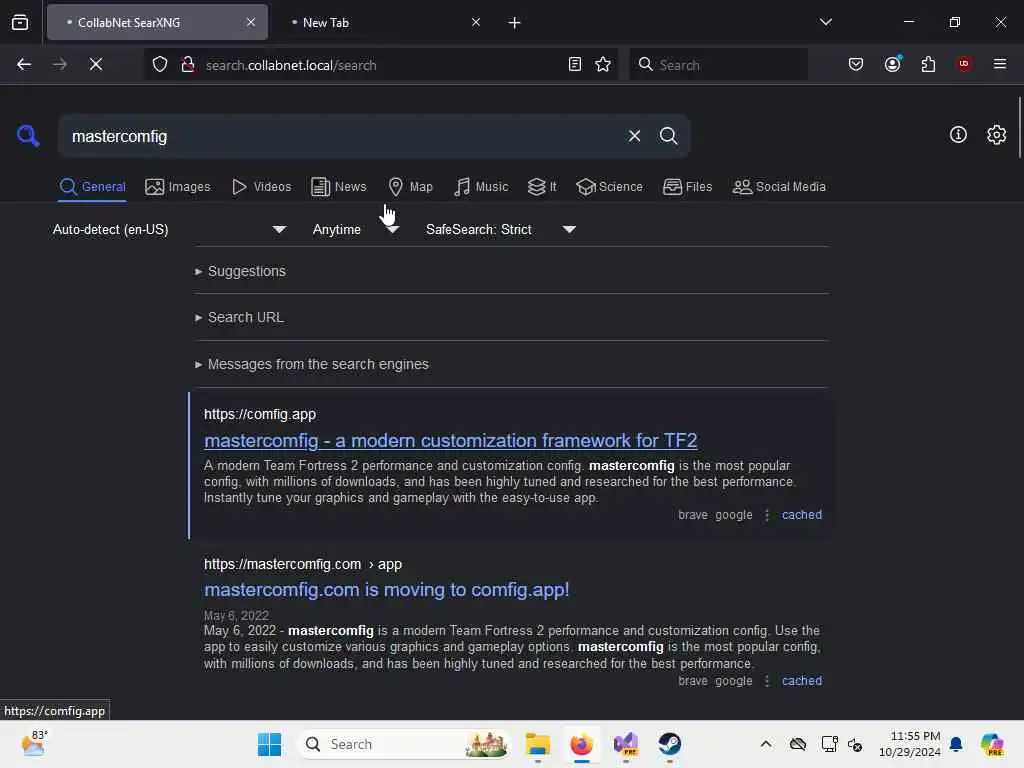Open tracking protection shield icon
This screenshot has height=768, width=1024.
click(160, 65)
